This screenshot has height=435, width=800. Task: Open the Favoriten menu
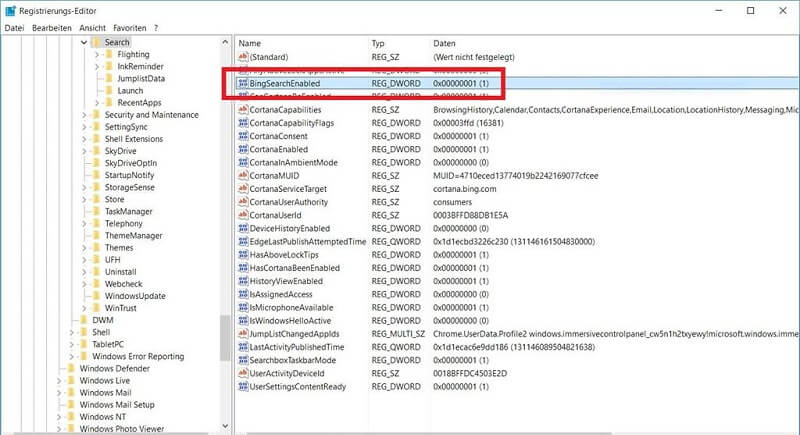point(130,28)
